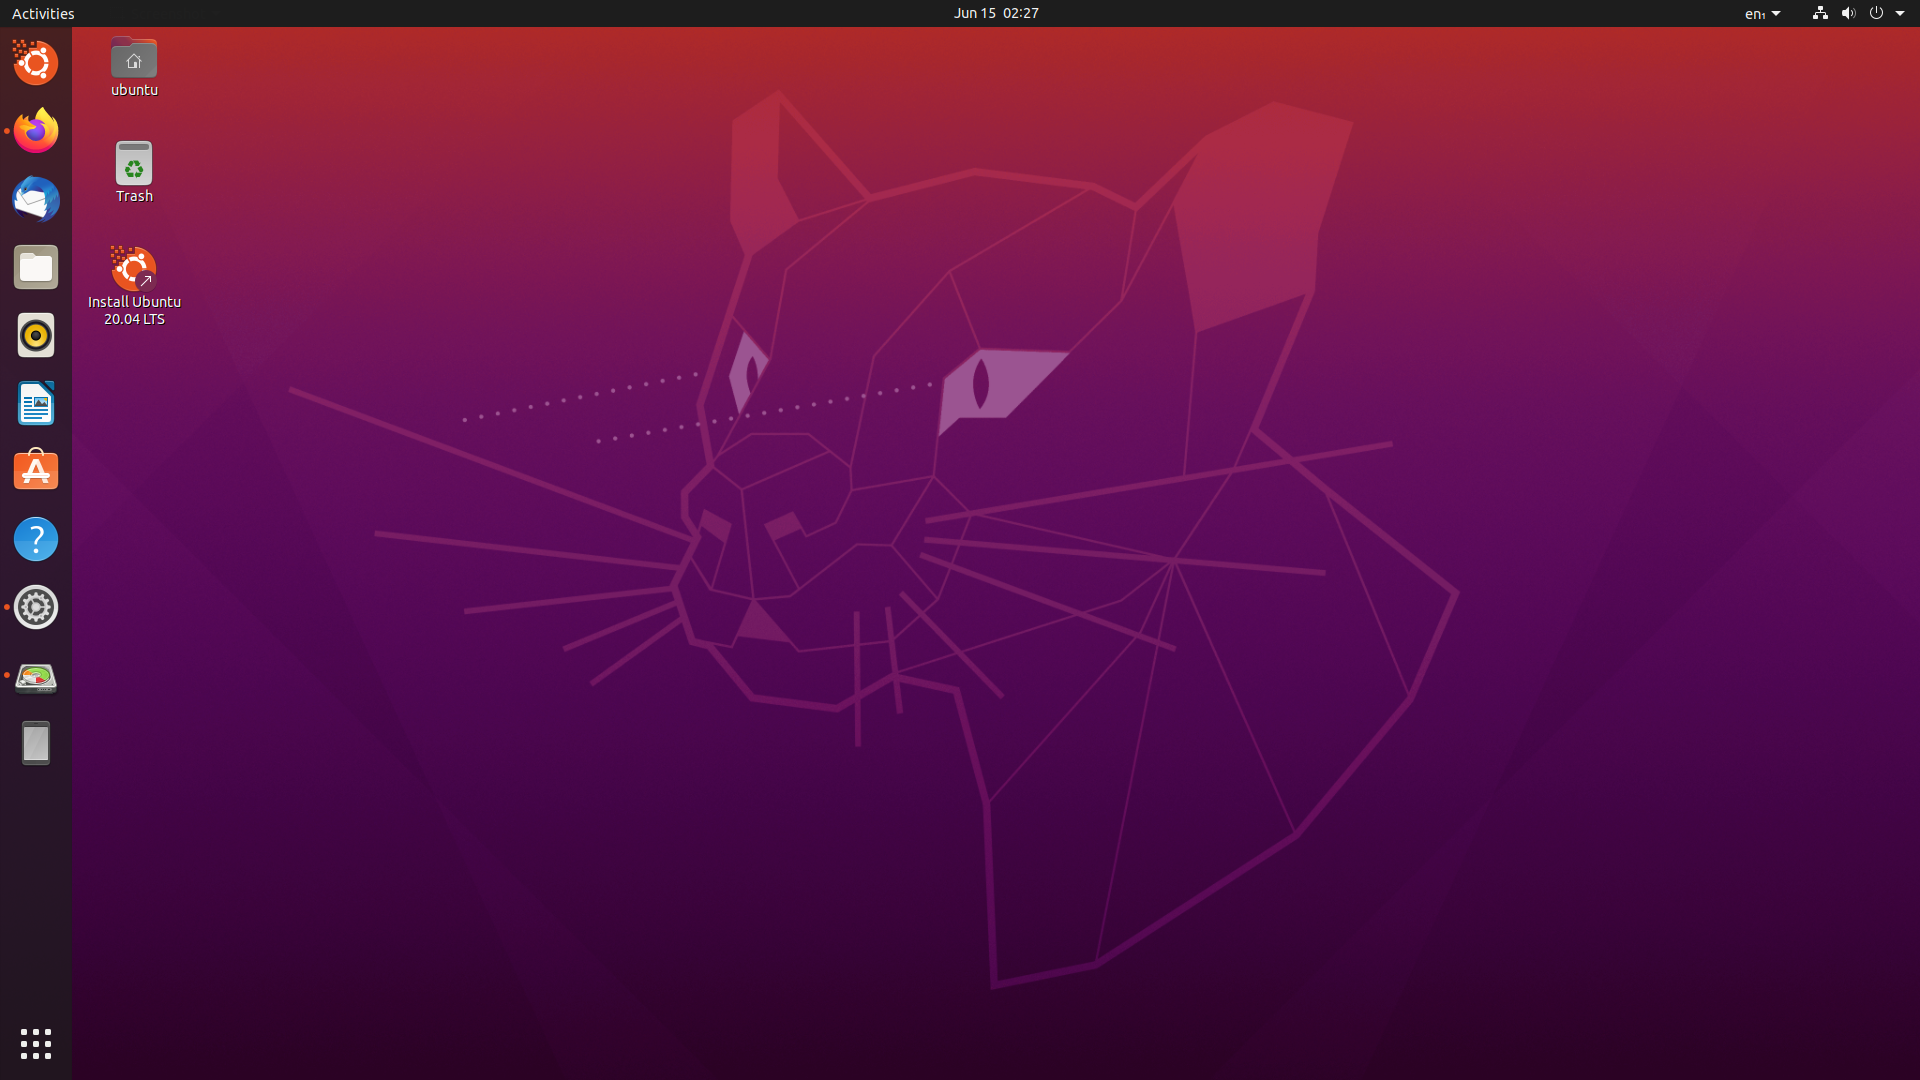Click Install Ubuntu dock icon at top
Image resolution: width=1920 pixels, height=1080 pixels.
[x=36, y=63]
